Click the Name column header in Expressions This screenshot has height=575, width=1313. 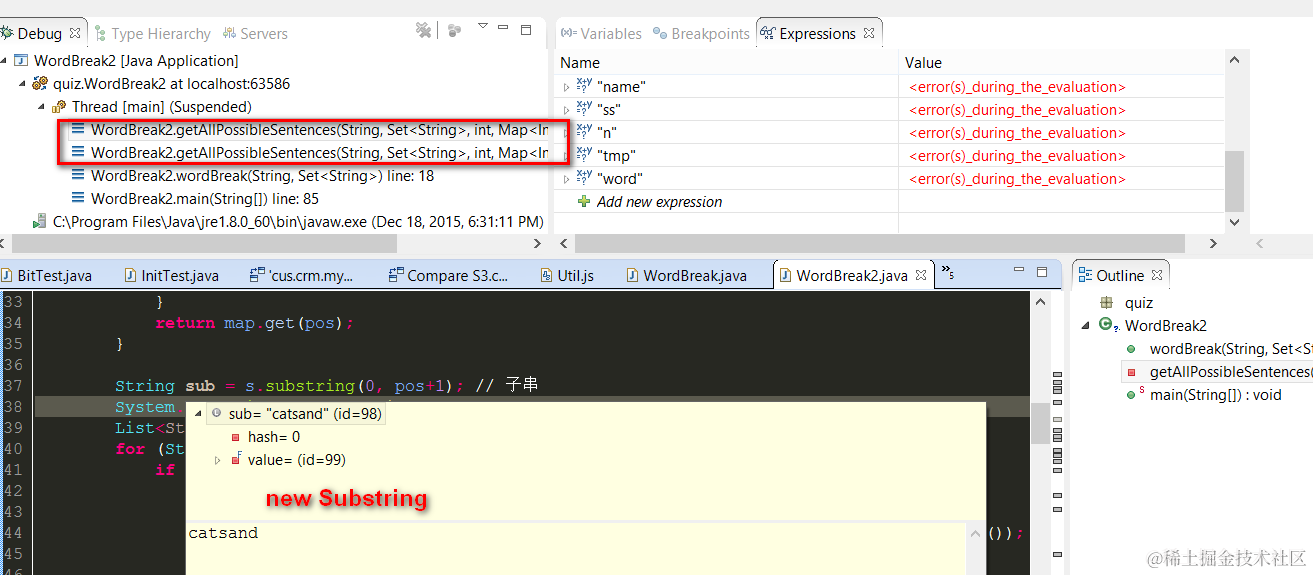[580, 62]
